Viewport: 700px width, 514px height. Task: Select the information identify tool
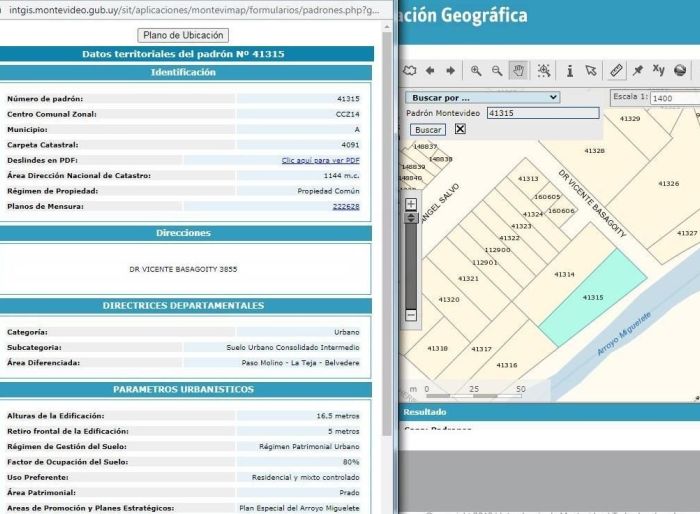pyautogui.click(x=570, y=71)
